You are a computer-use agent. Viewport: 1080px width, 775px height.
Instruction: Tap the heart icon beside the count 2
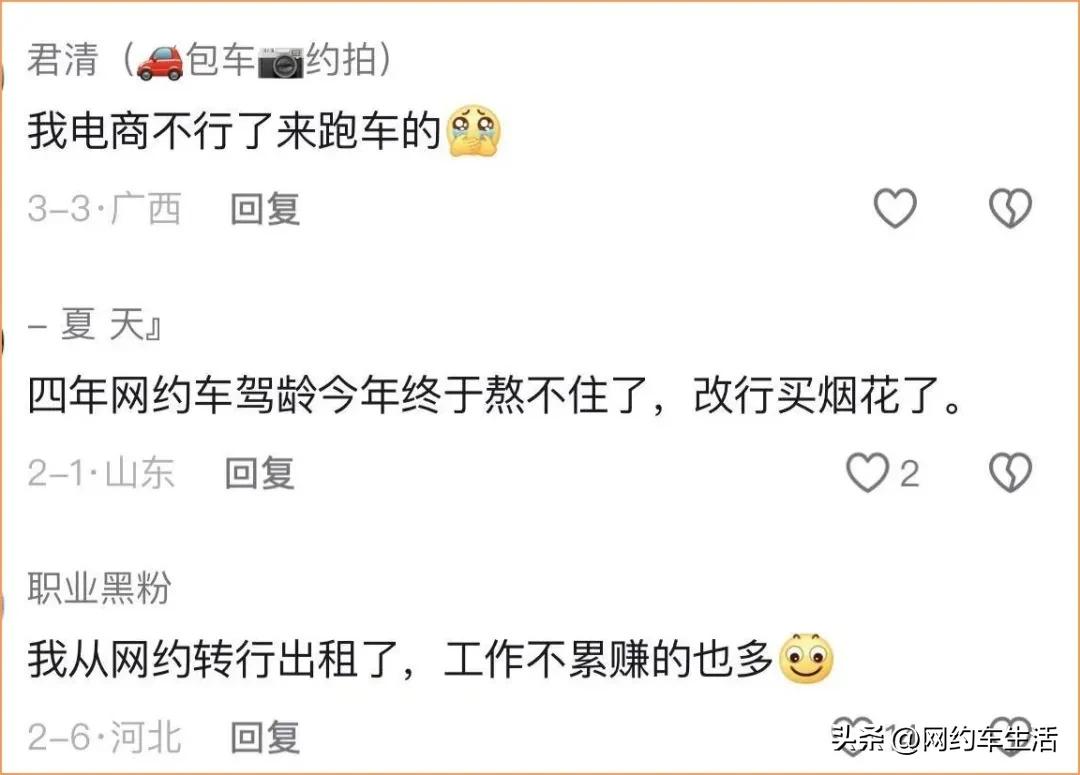coord(869,474)
